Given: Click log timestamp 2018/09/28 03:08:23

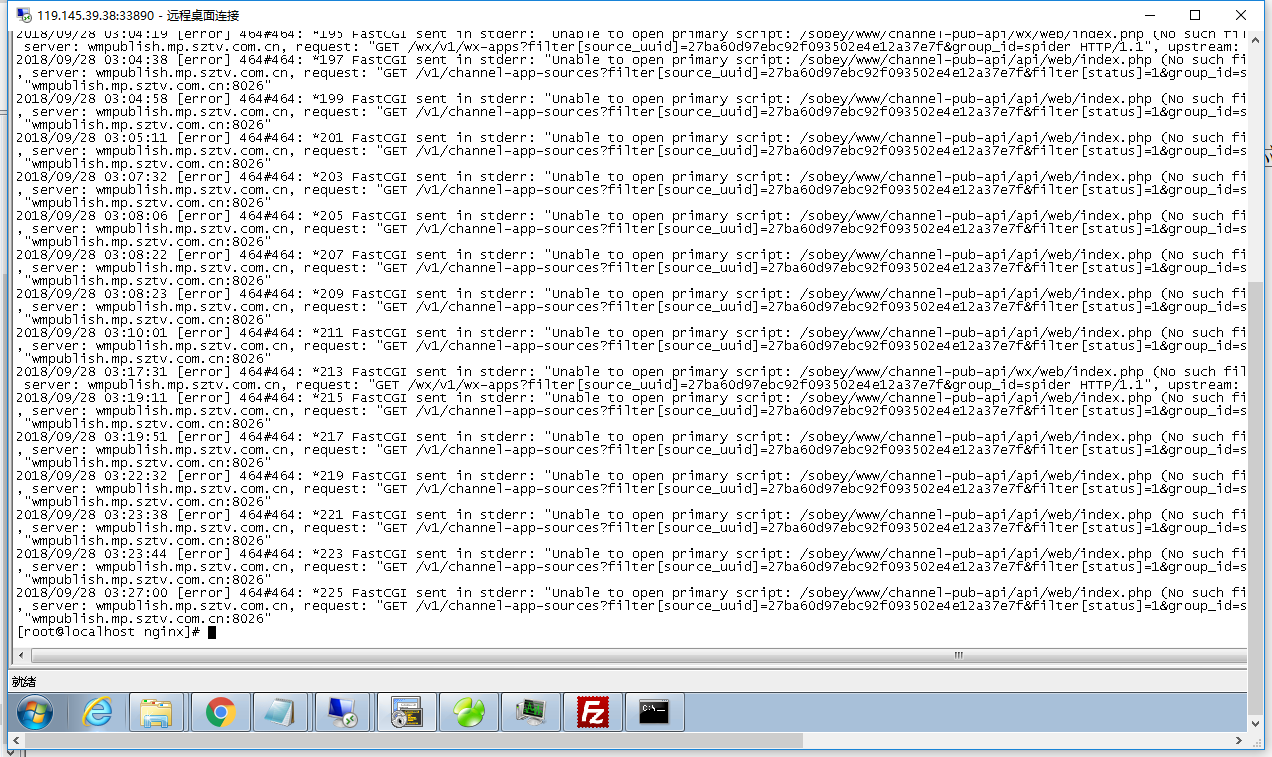Looking at the screenshot, I should 91,294.
